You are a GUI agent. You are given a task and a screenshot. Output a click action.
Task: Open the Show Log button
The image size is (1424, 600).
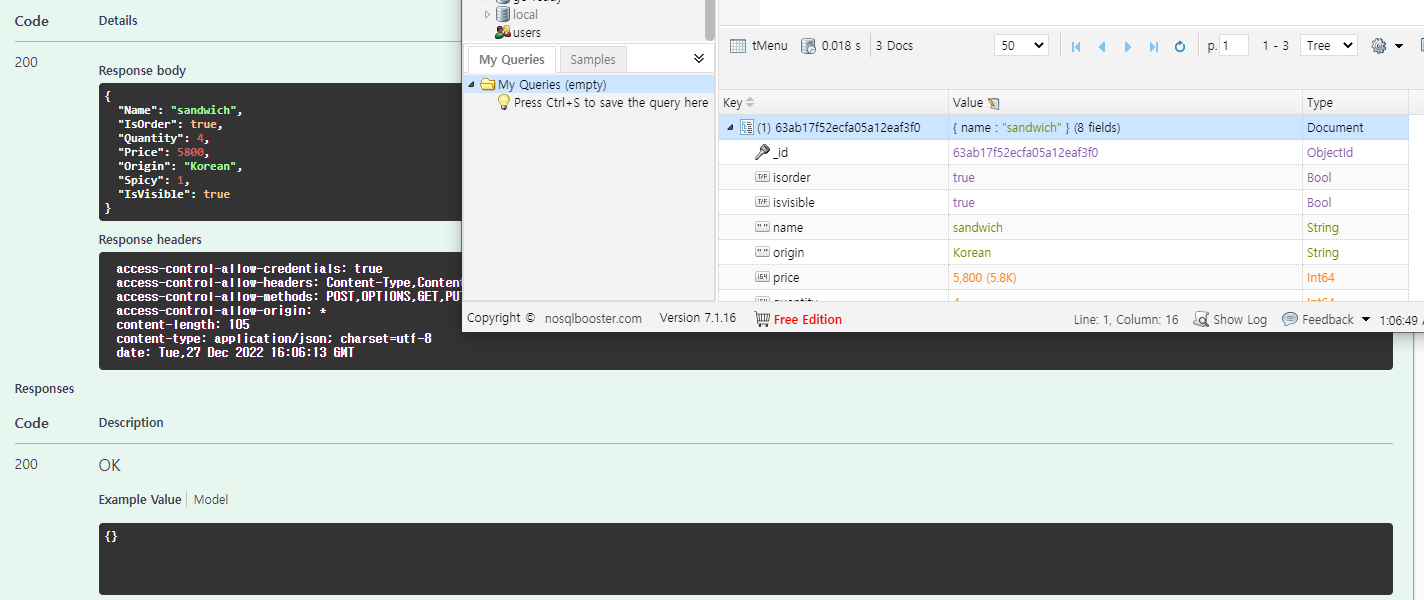pyautogui.click(x=1230, y=319)
